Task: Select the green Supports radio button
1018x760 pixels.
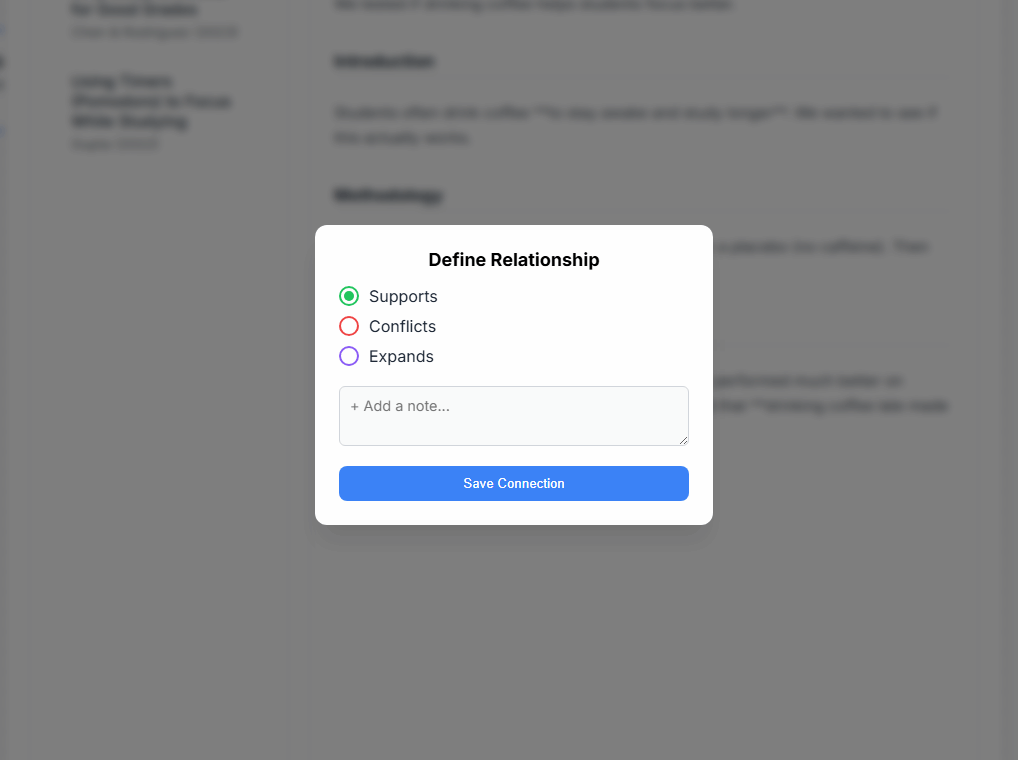Action: [x=349, y=296]
